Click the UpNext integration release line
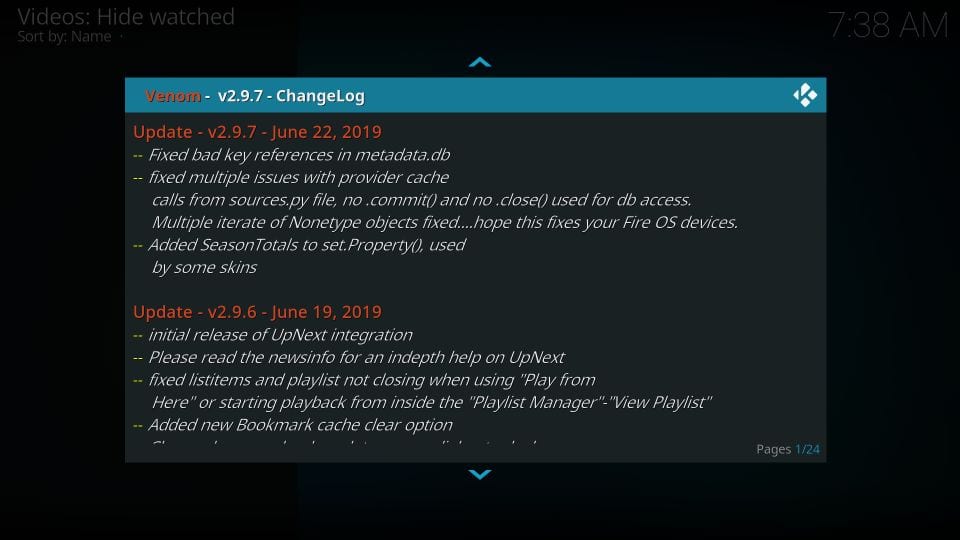Viewport: 960px width, 540px height. click(x=273, y=335)
